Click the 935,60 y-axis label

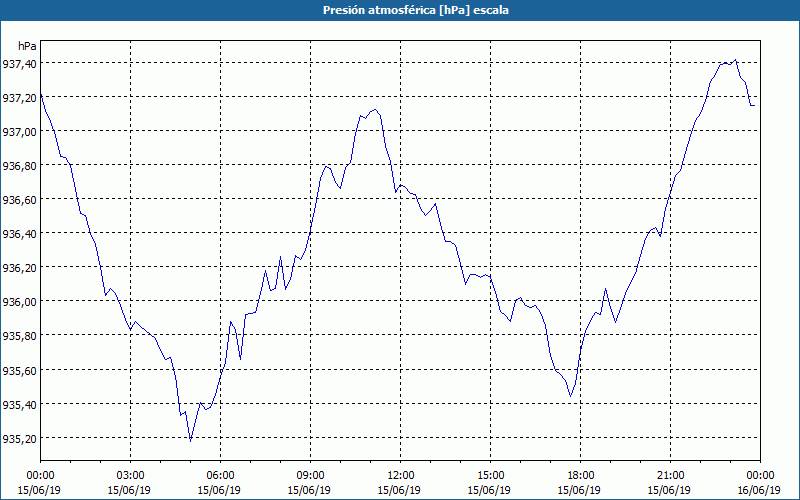[x=19, y=370]
